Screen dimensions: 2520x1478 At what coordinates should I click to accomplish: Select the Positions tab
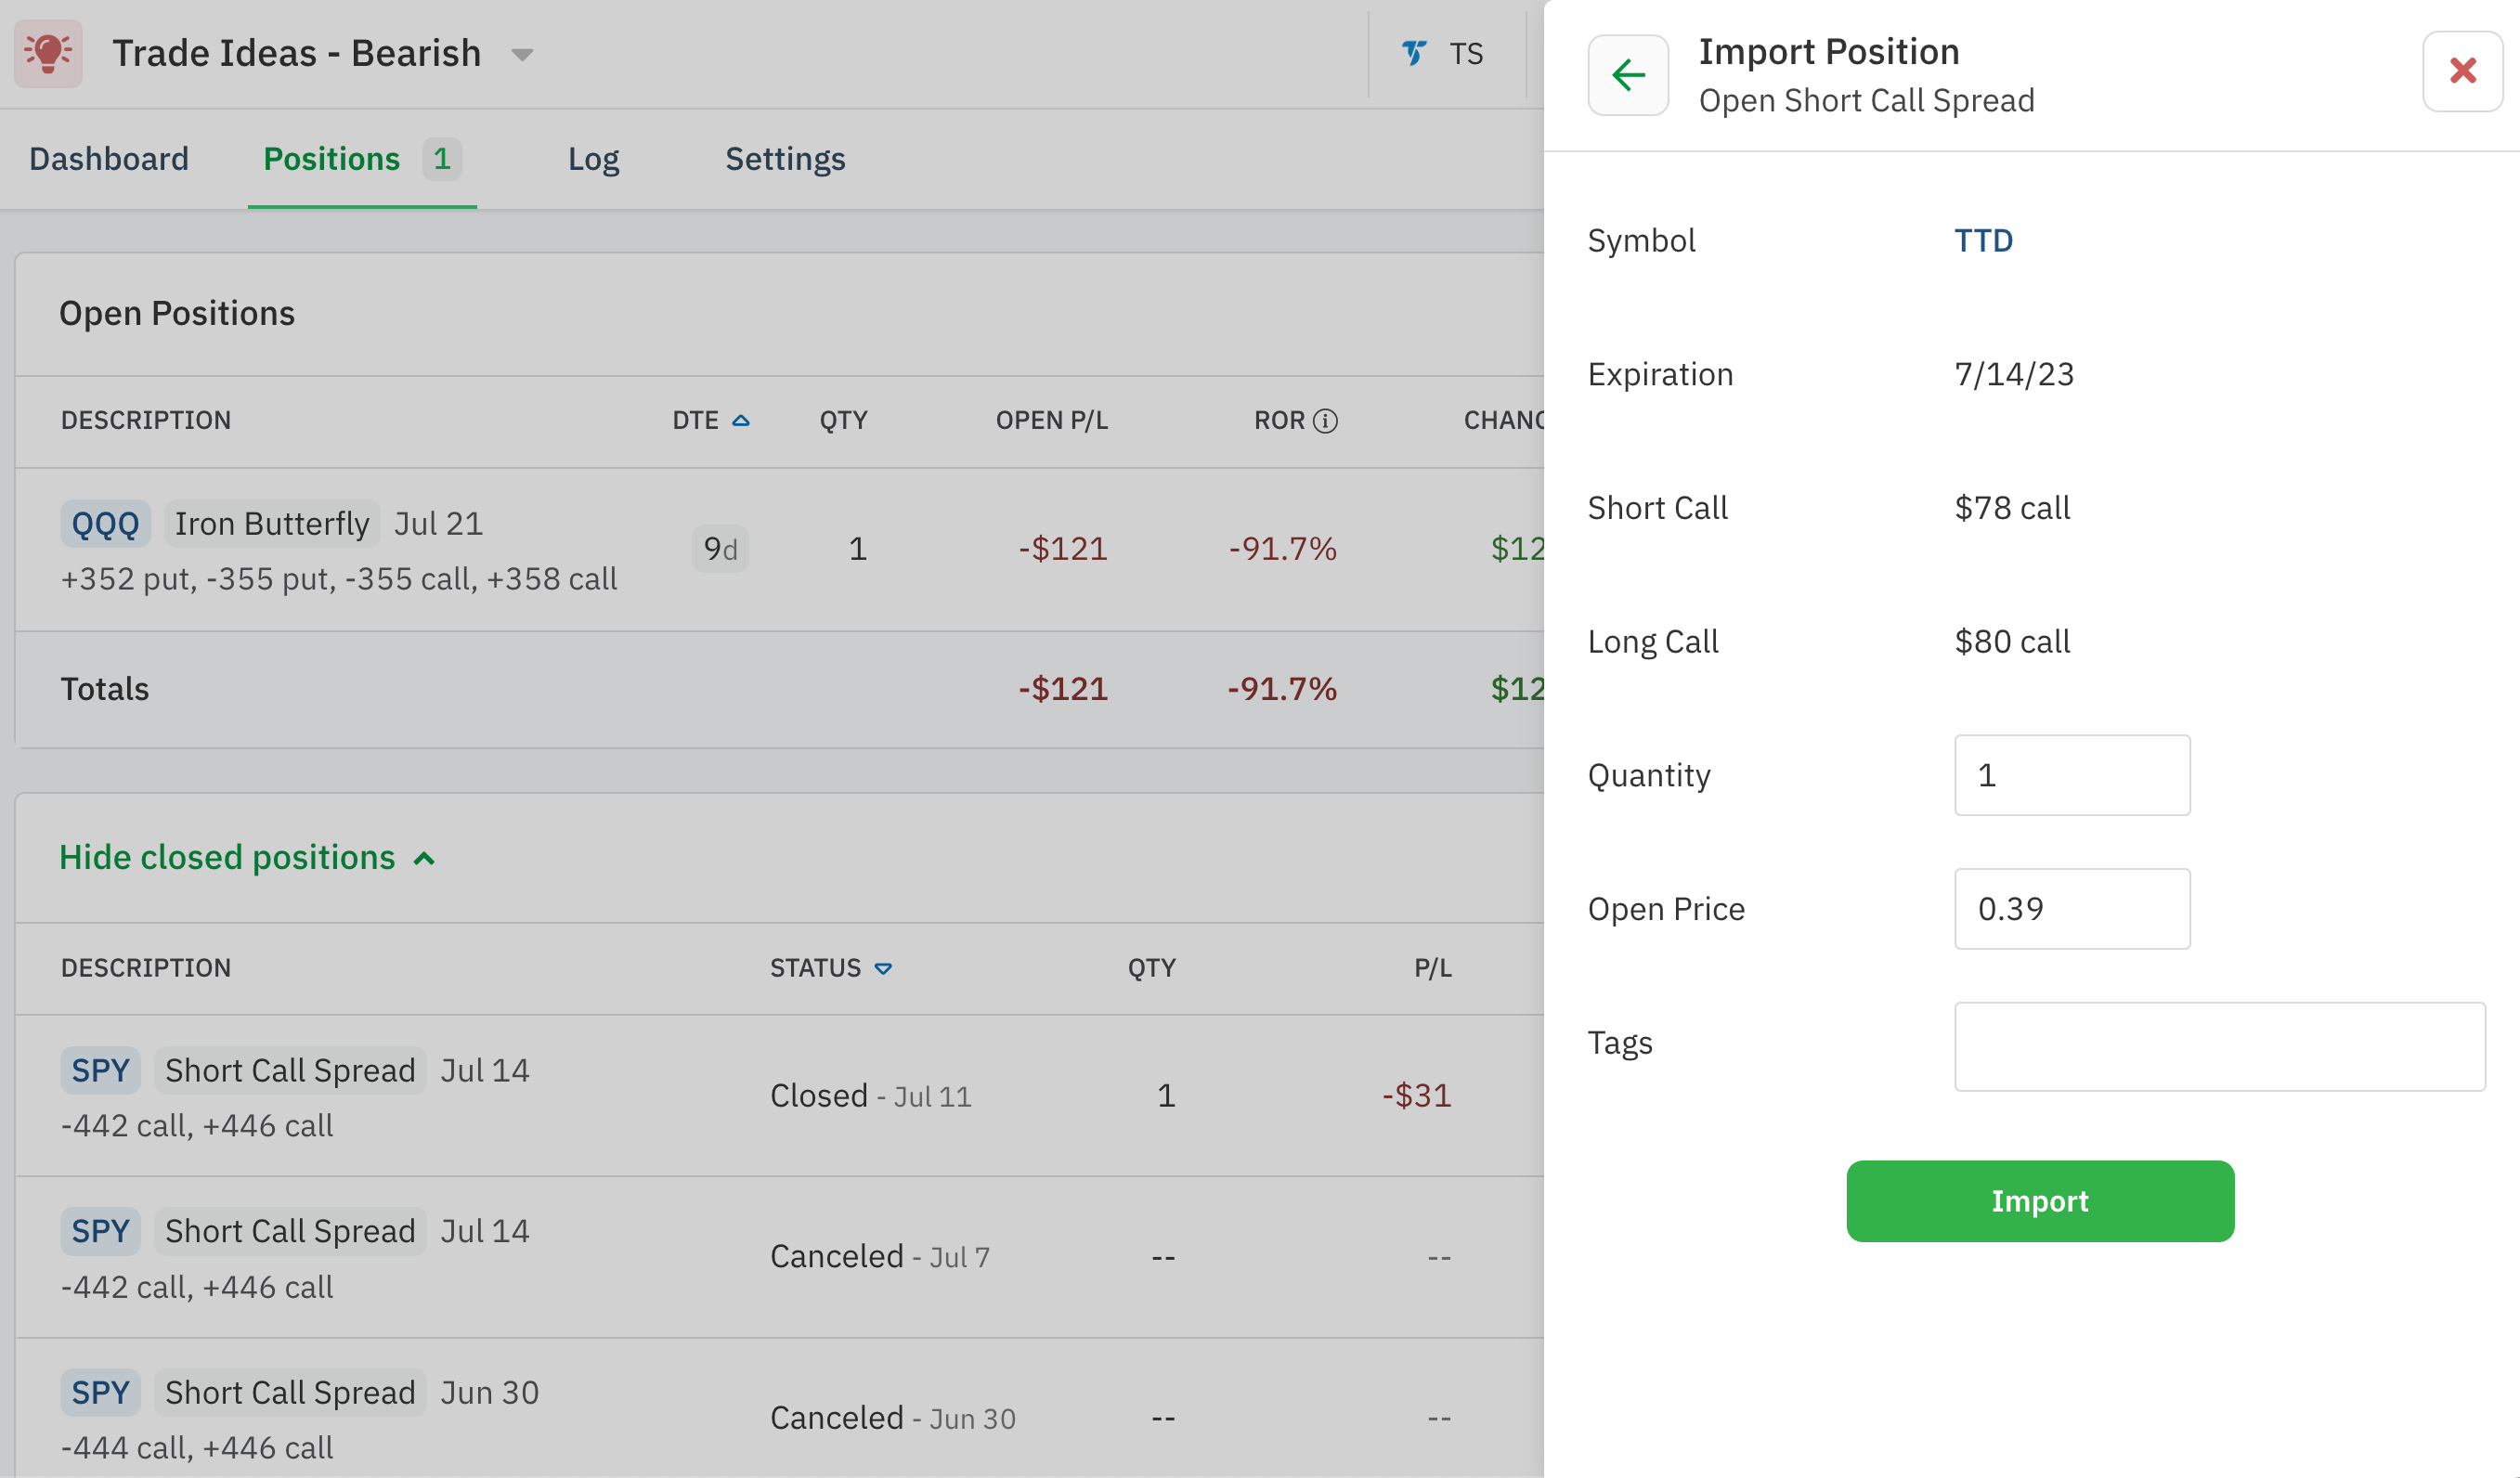click(x=332, y=159)
